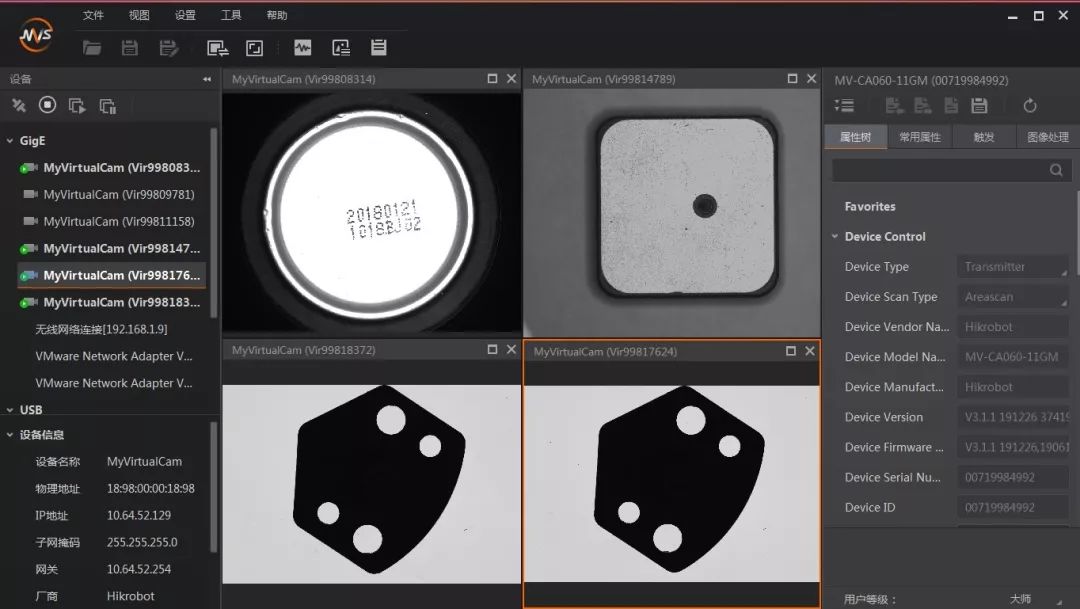Click the log list icon in main toolbar
Screen dimensions: 1080x609
pos(378,47)
